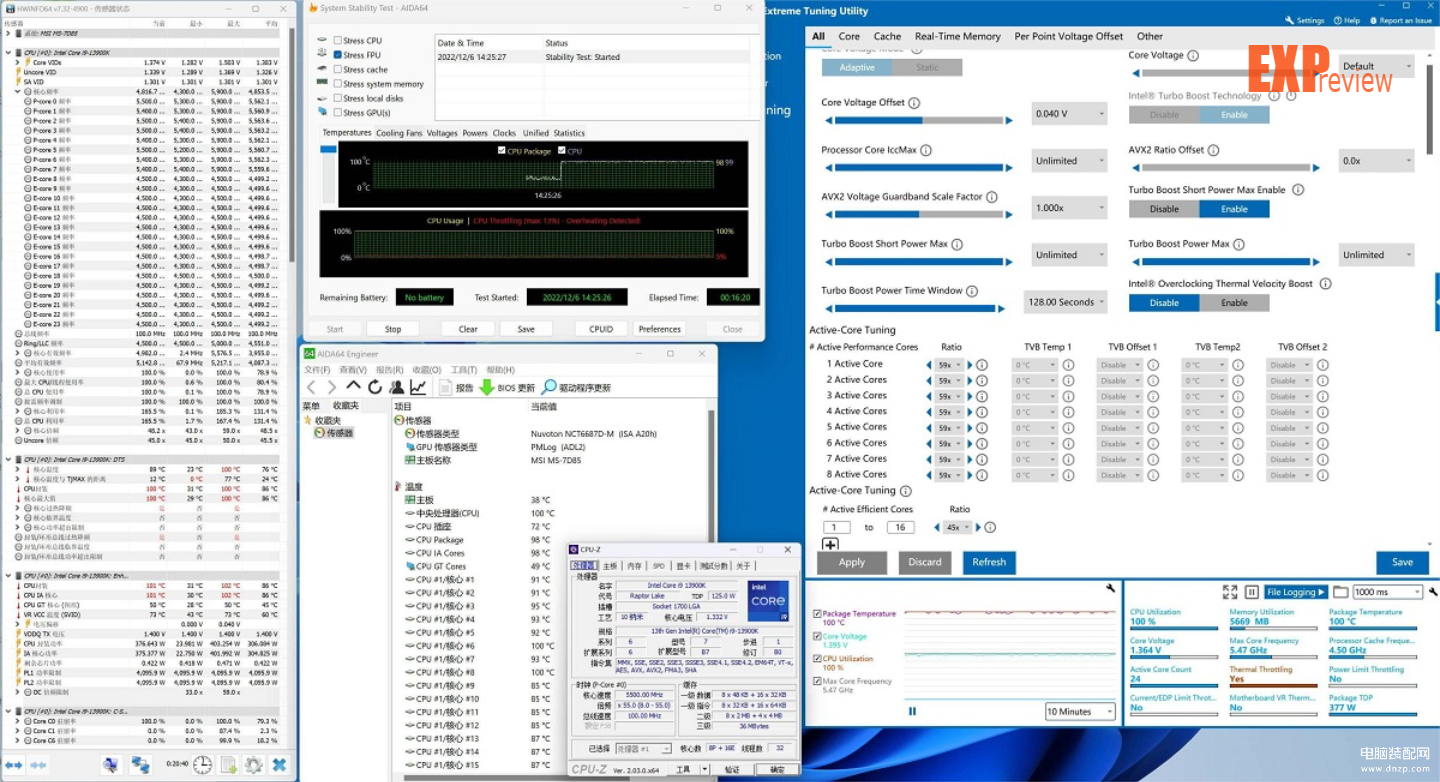The width and height of the screenshot is (1440, 782).
Task: Toggle the CPU Package checkbox in temperature graph
Action: click(501, 150)
